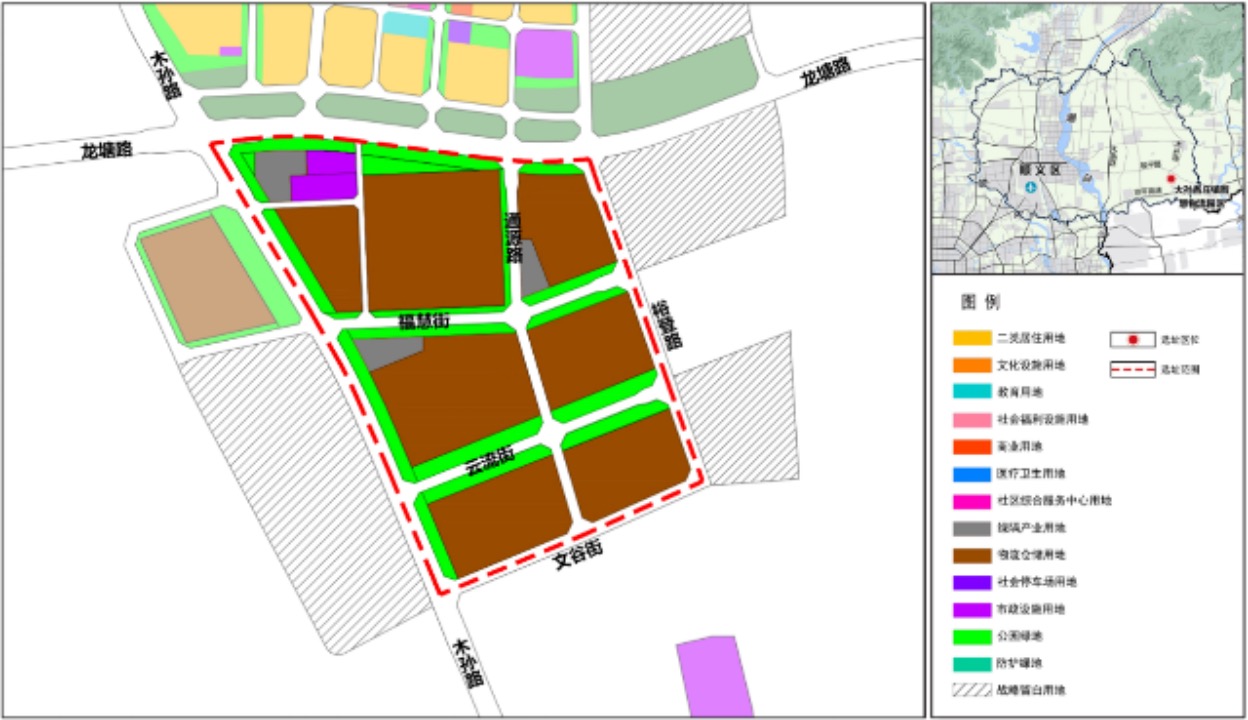Image resolution: width=1248 pixels, height=720 pixels.
Task: Click the hatched 战略留白用地 legend symbol
Action: point(972,689)
